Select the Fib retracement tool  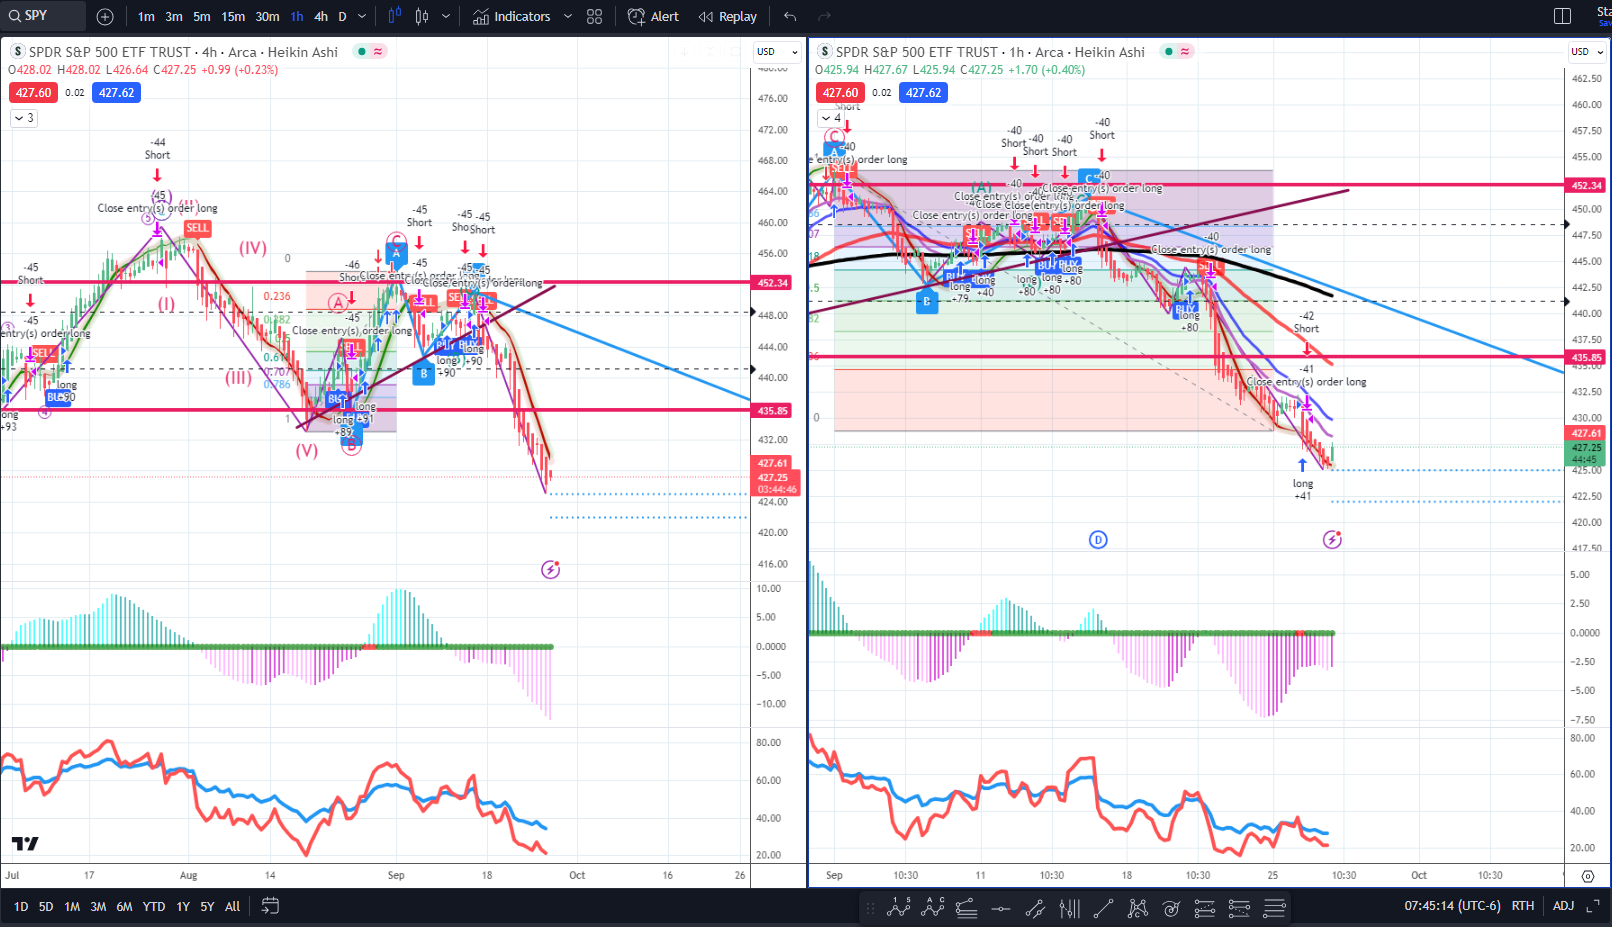(966, 908)
